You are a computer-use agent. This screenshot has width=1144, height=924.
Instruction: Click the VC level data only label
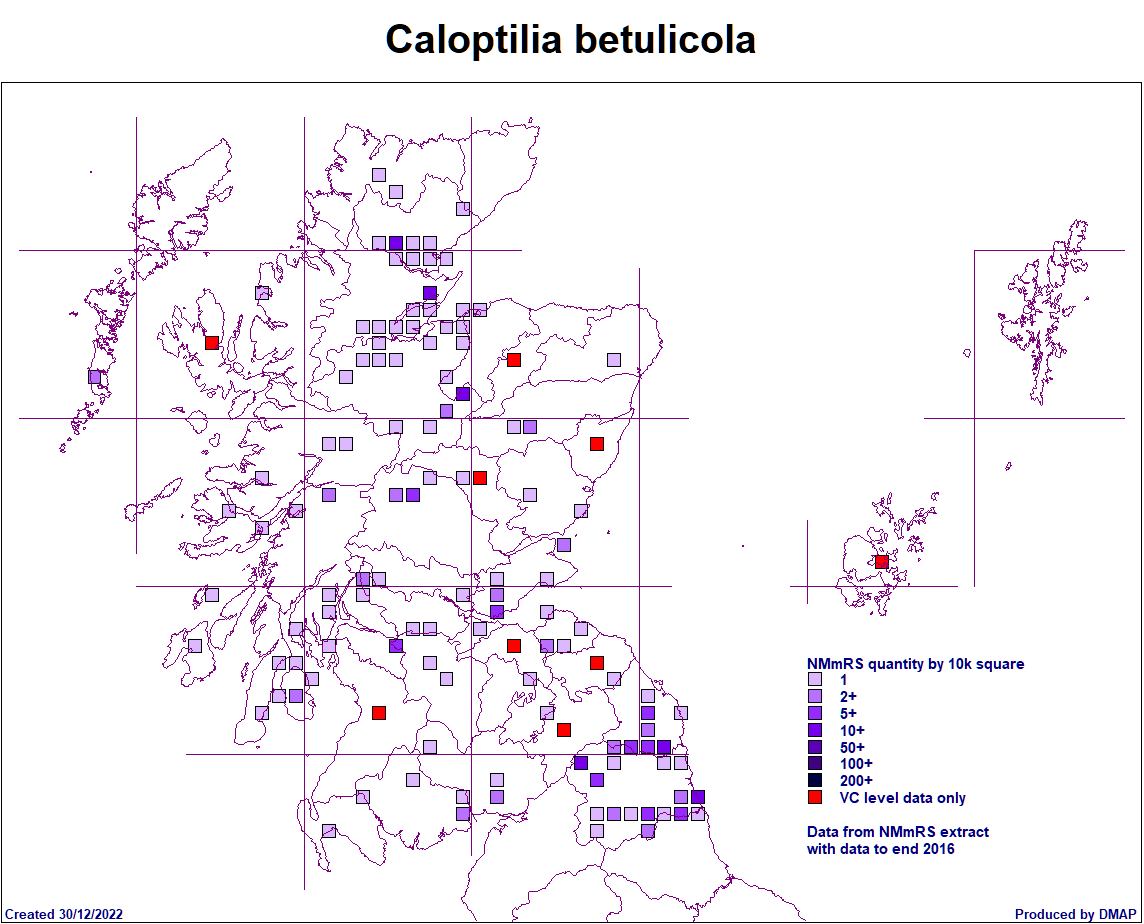pyautogui.click(x=903, y=798)
